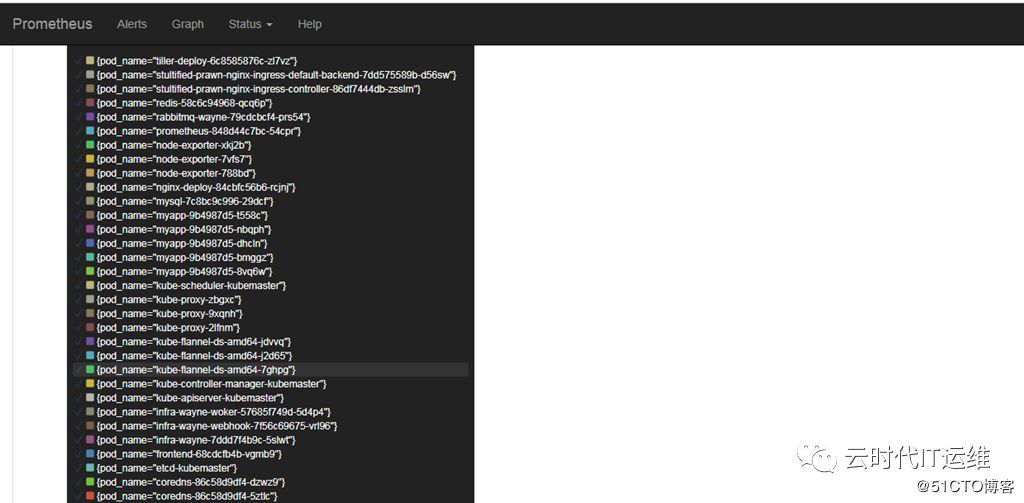Viewport: 1024px width, 503px height.
Task: Click green swatch of myapp-9b4987d5-8vq6w
Action: coord(90,271)
